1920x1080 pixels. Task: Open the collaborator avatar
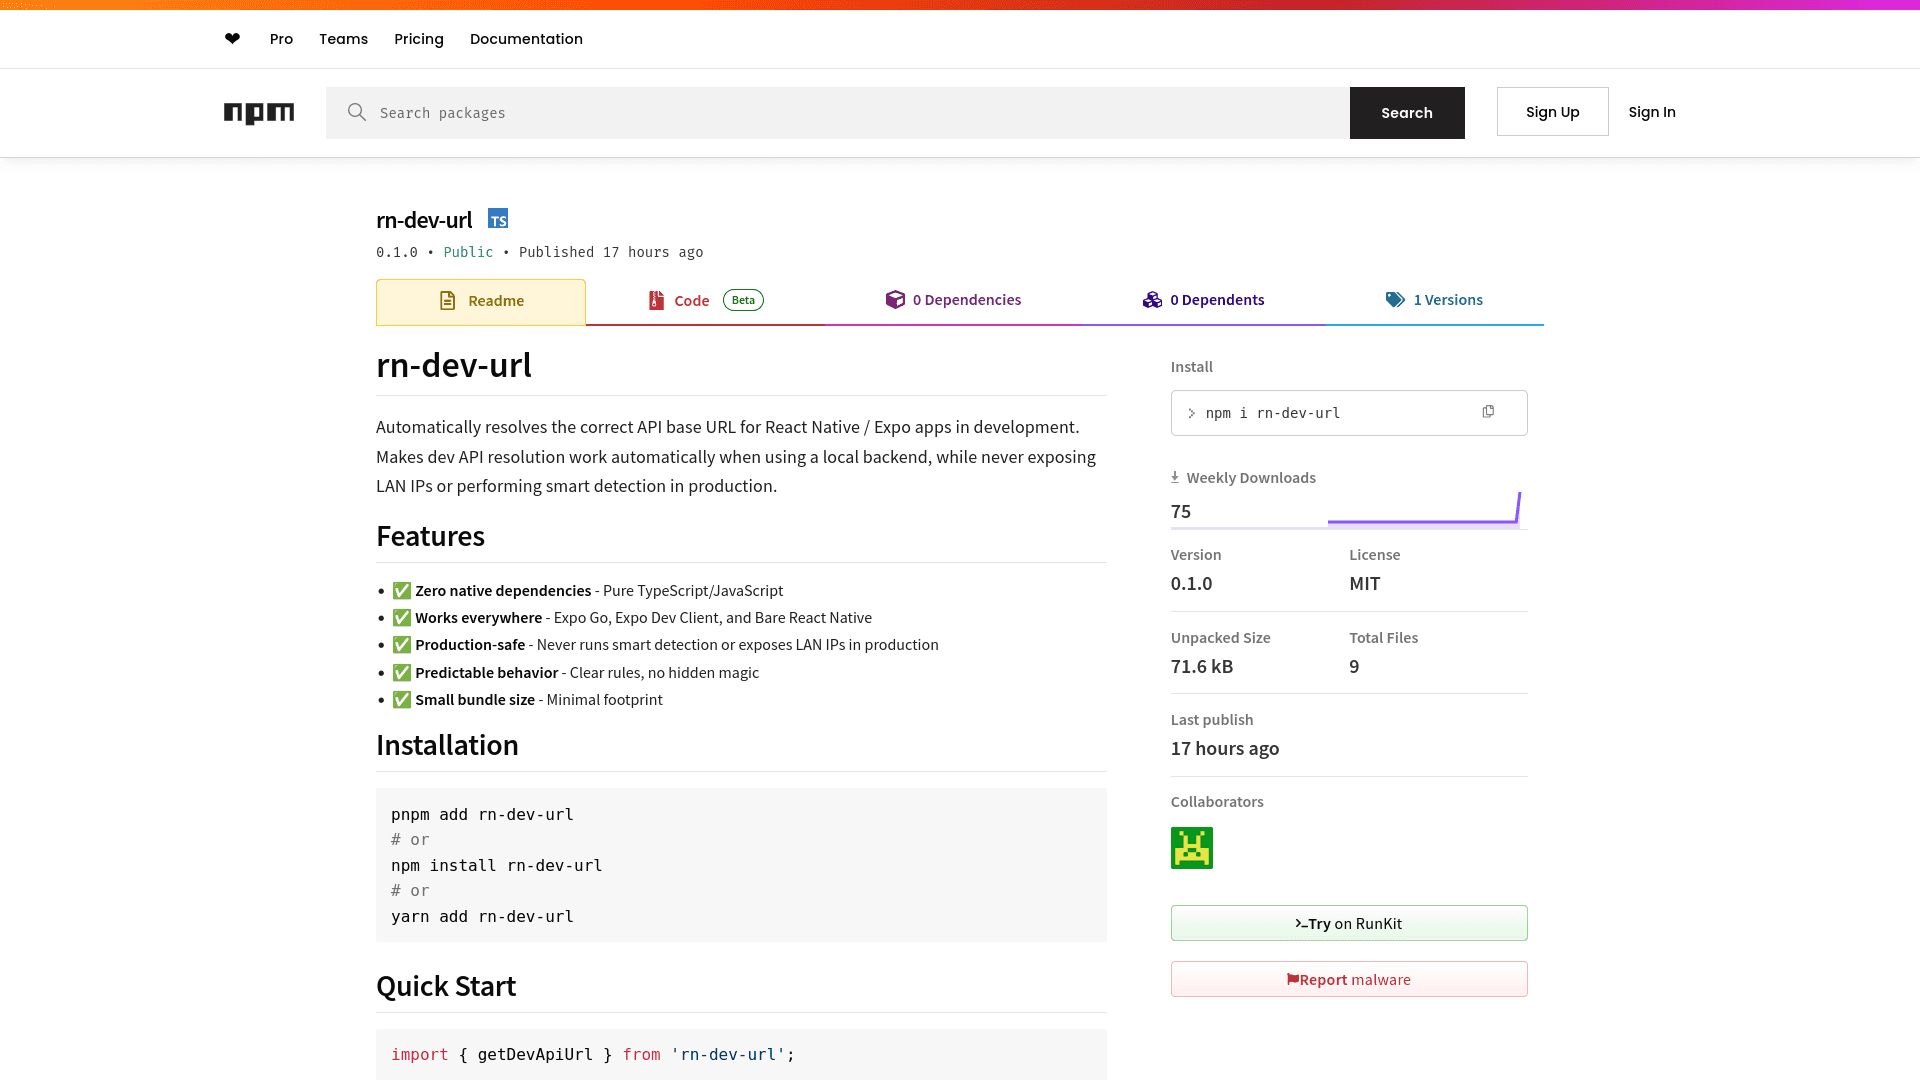coord(1191,847)
